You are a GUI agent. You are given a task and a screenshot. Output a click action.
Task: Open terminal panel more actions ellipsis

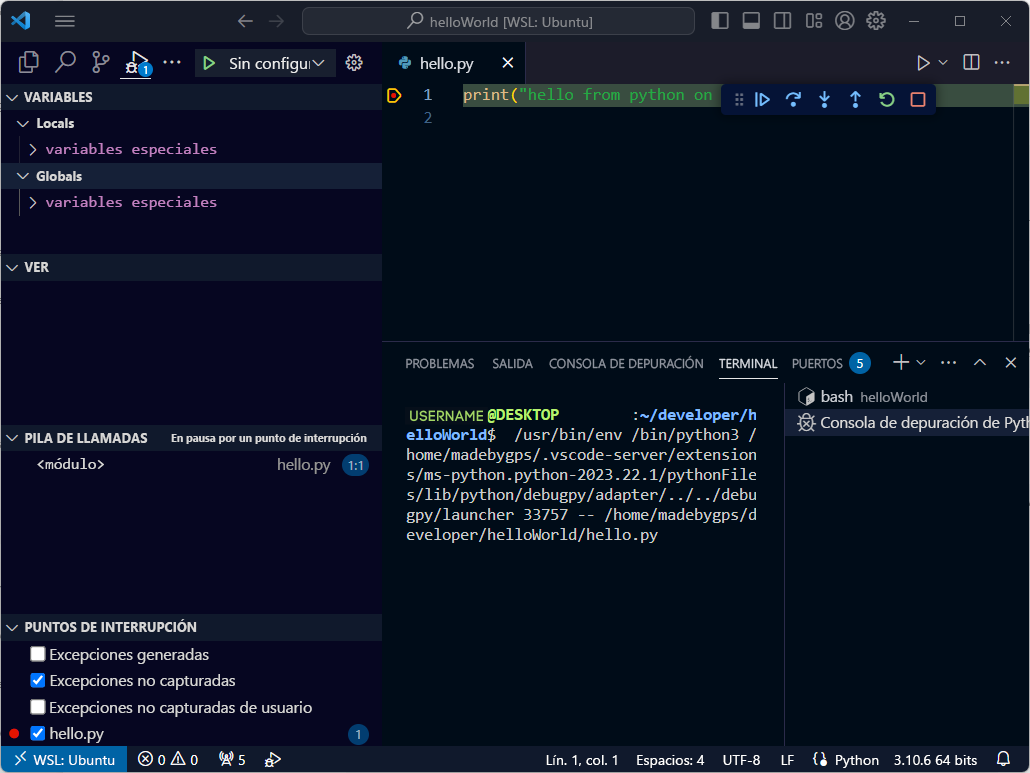pyautogui.click(x=949, y=363)
